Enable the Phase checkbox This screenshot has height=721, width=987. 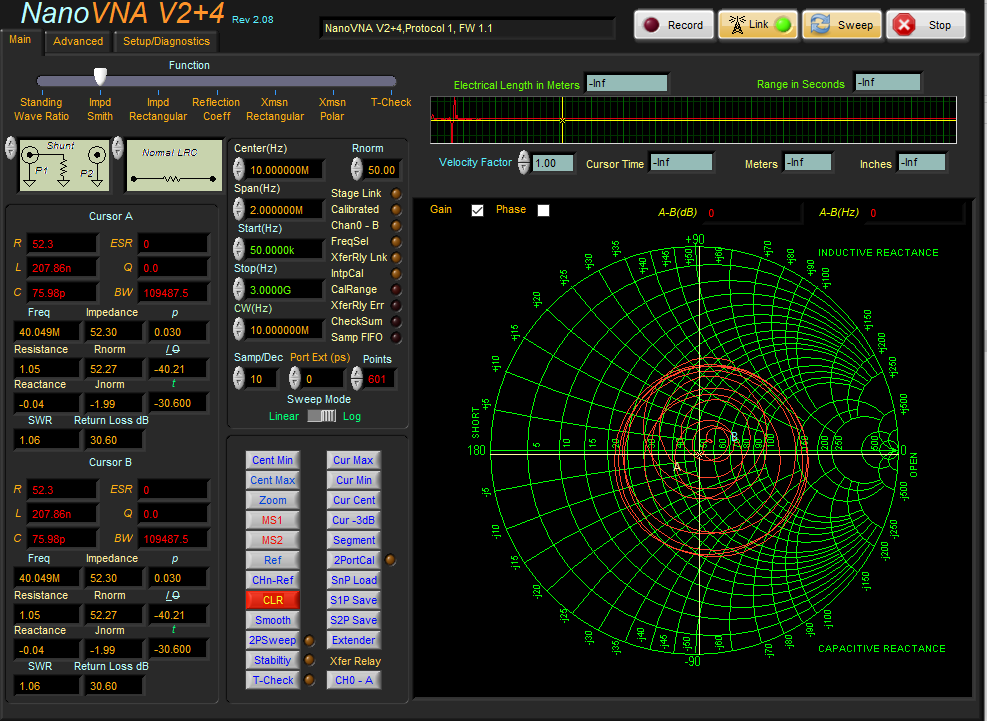click(543, 210)
